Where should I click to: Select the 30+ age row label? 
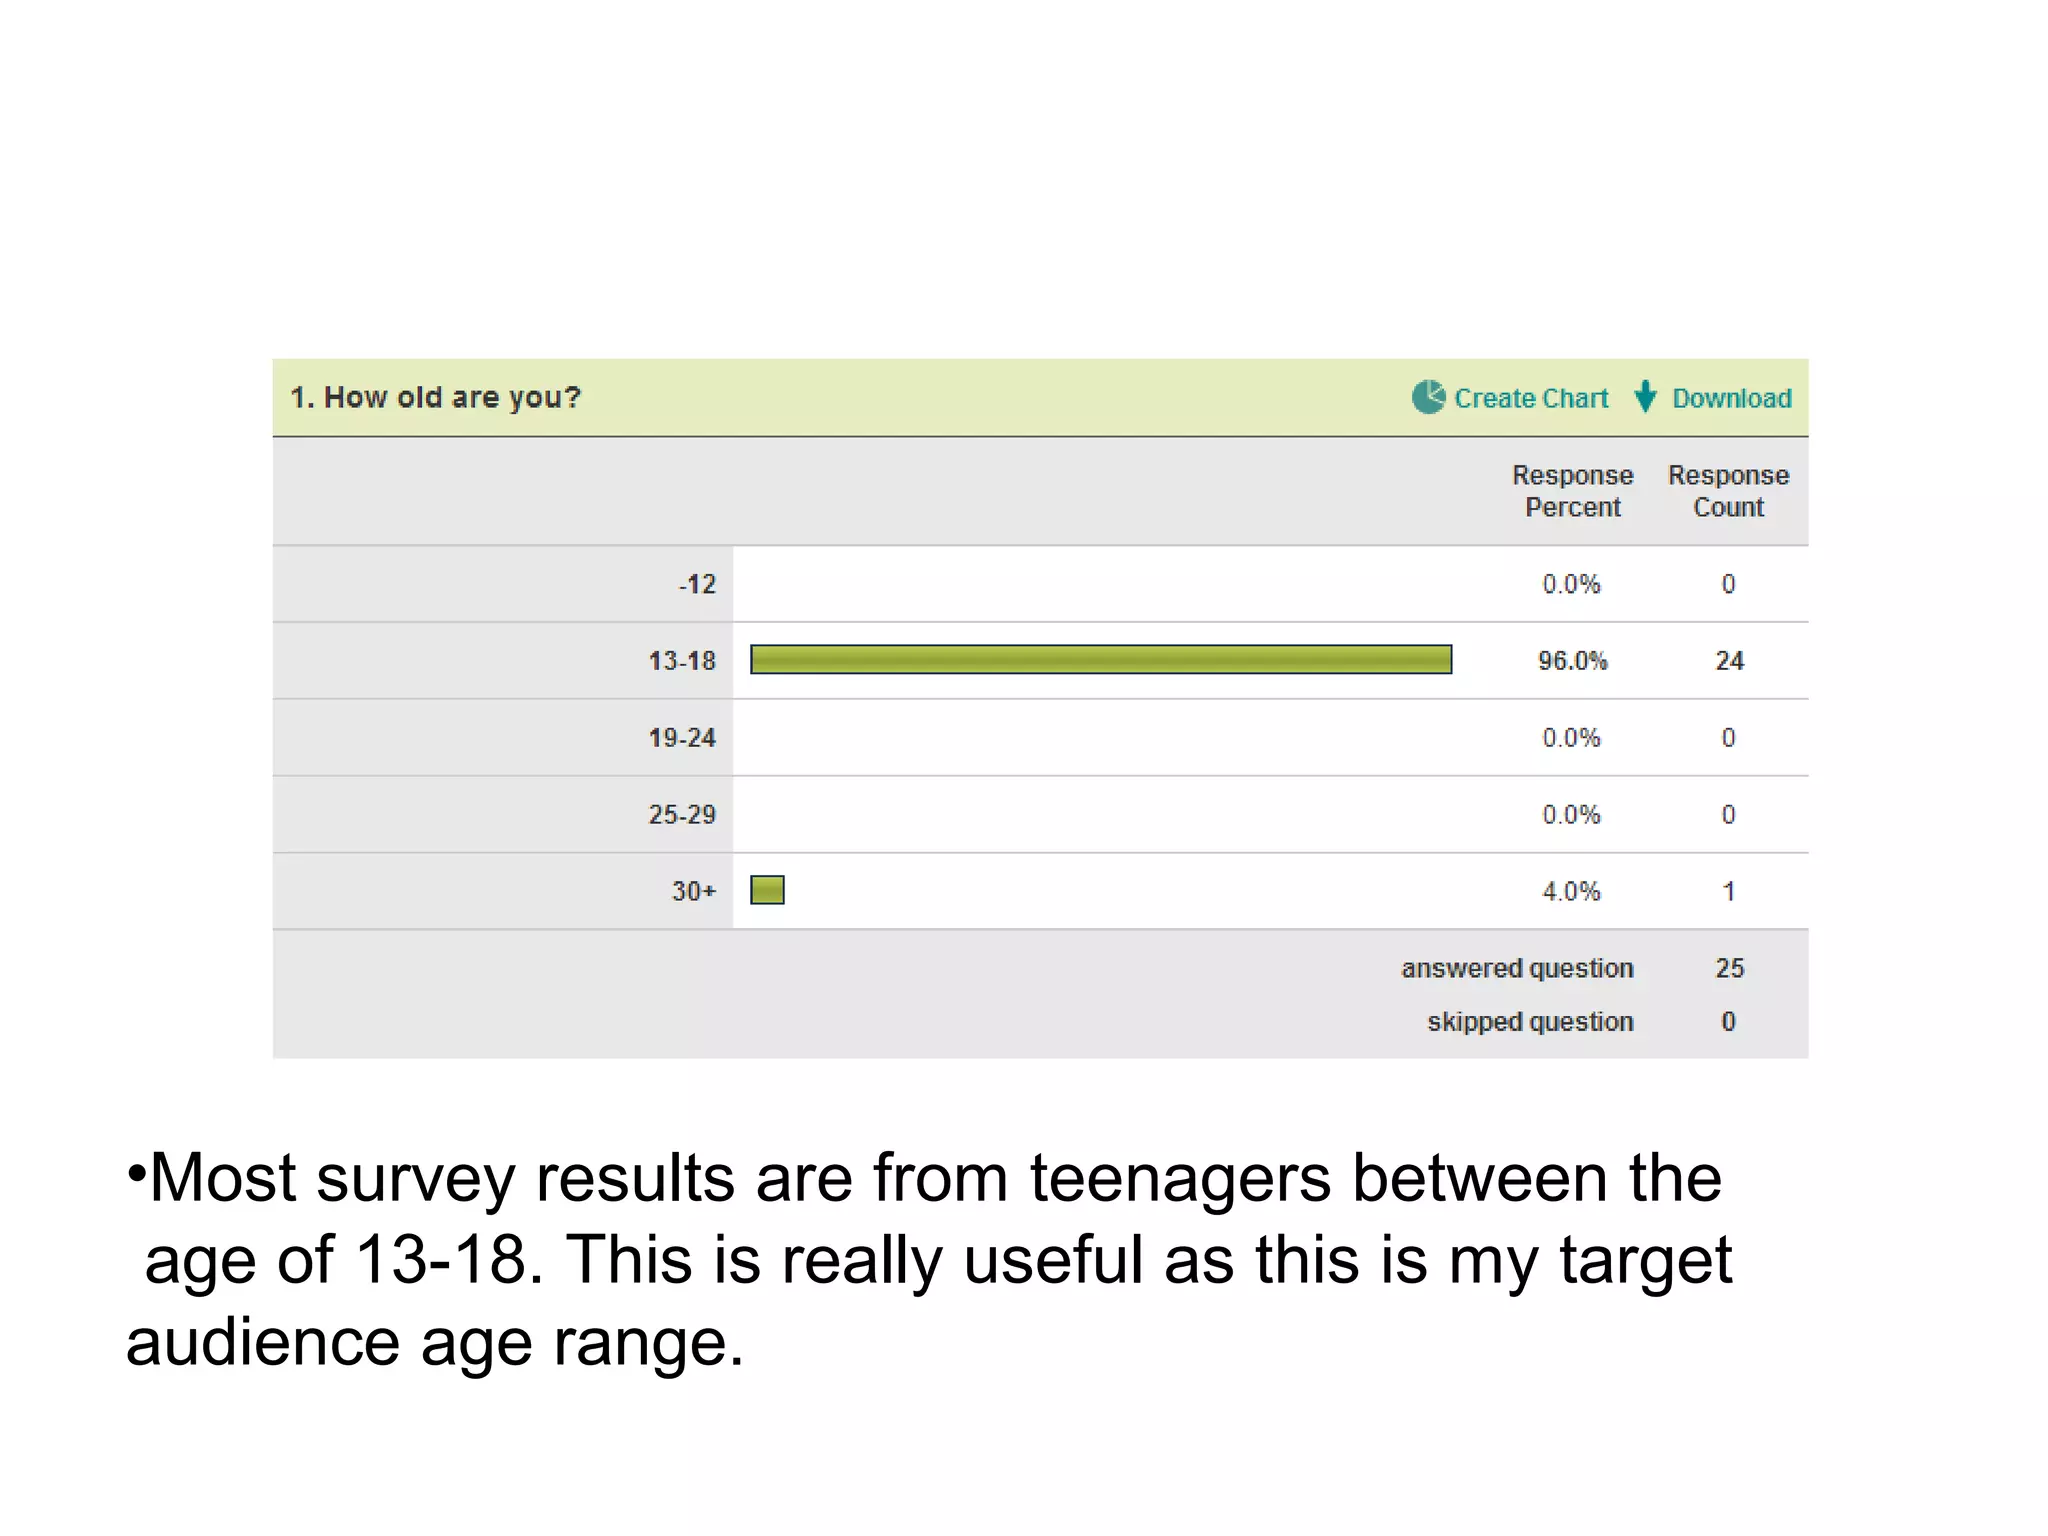pos(693,891)
